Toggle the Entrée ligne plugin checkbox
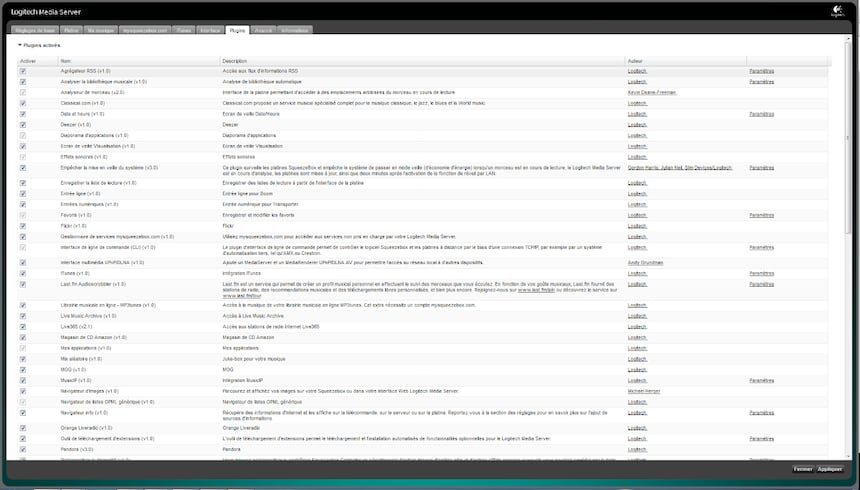 [x=23, y=194]
